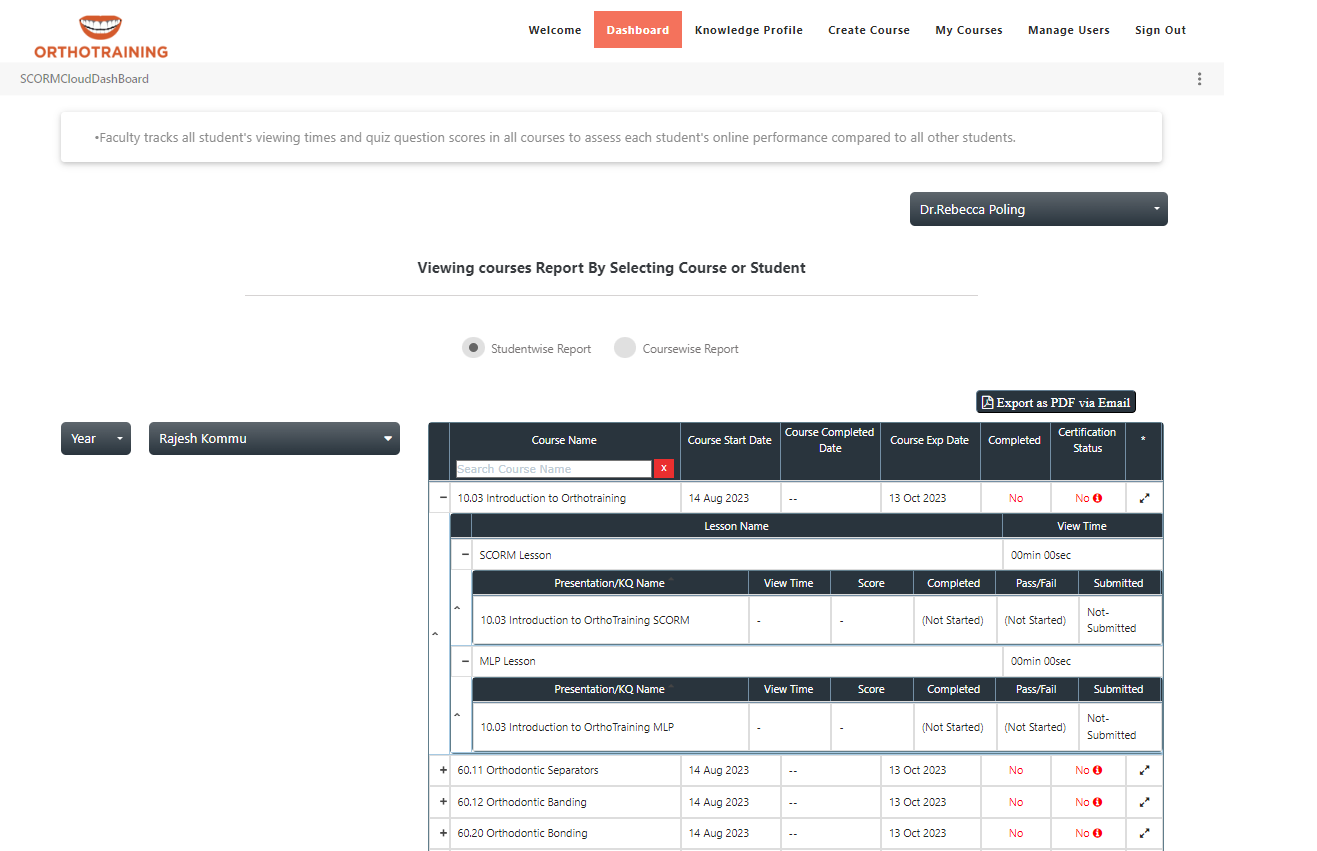Open the three-dot options menu
Screen dimensions: 1317x851
1199,79
